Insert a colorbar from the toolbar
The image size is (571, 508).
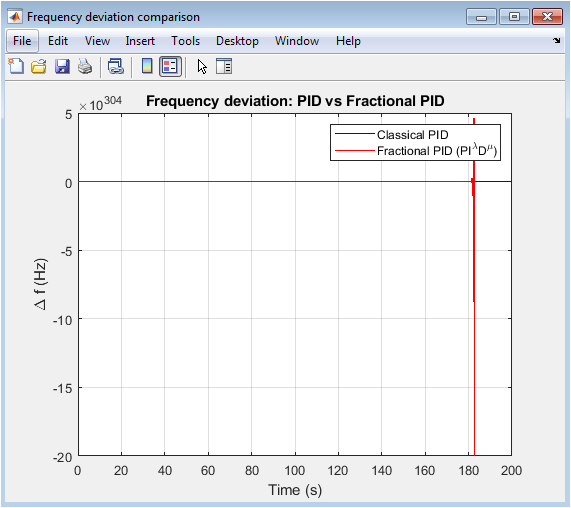(147, 67)
